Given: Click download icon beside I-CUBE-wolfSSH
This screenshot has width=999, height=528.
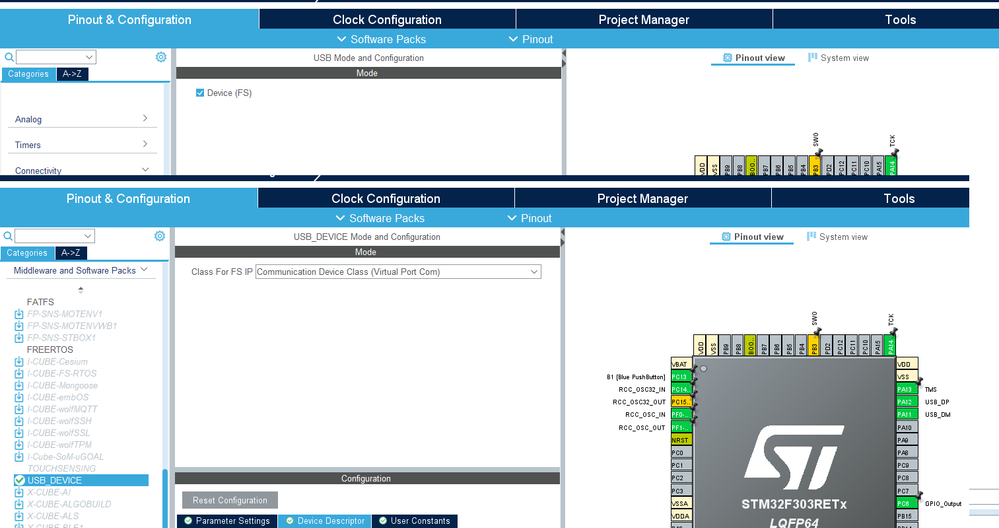Looking at the screenshot, I should (x=19, y=421).
